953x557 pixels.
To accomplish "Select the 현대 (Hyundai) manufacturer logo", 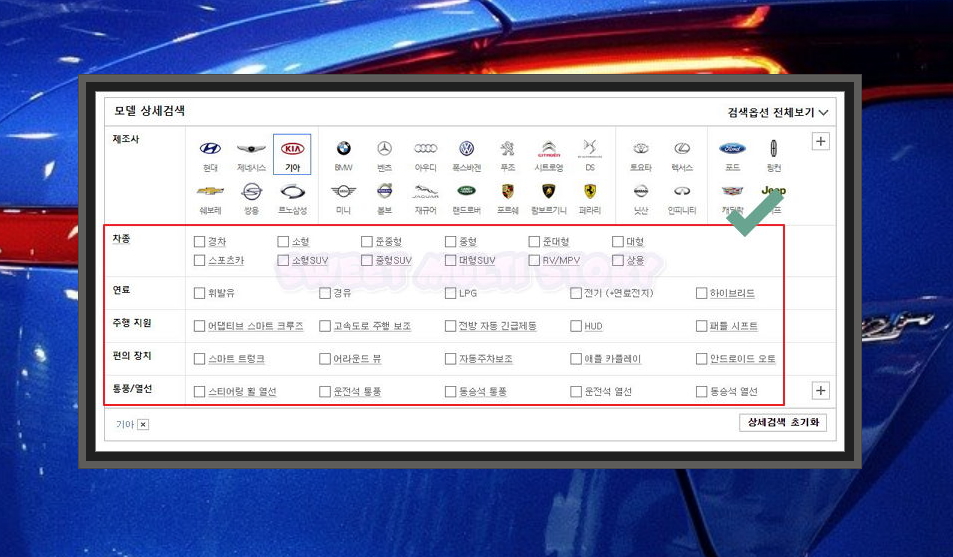I will coord(210,148).
